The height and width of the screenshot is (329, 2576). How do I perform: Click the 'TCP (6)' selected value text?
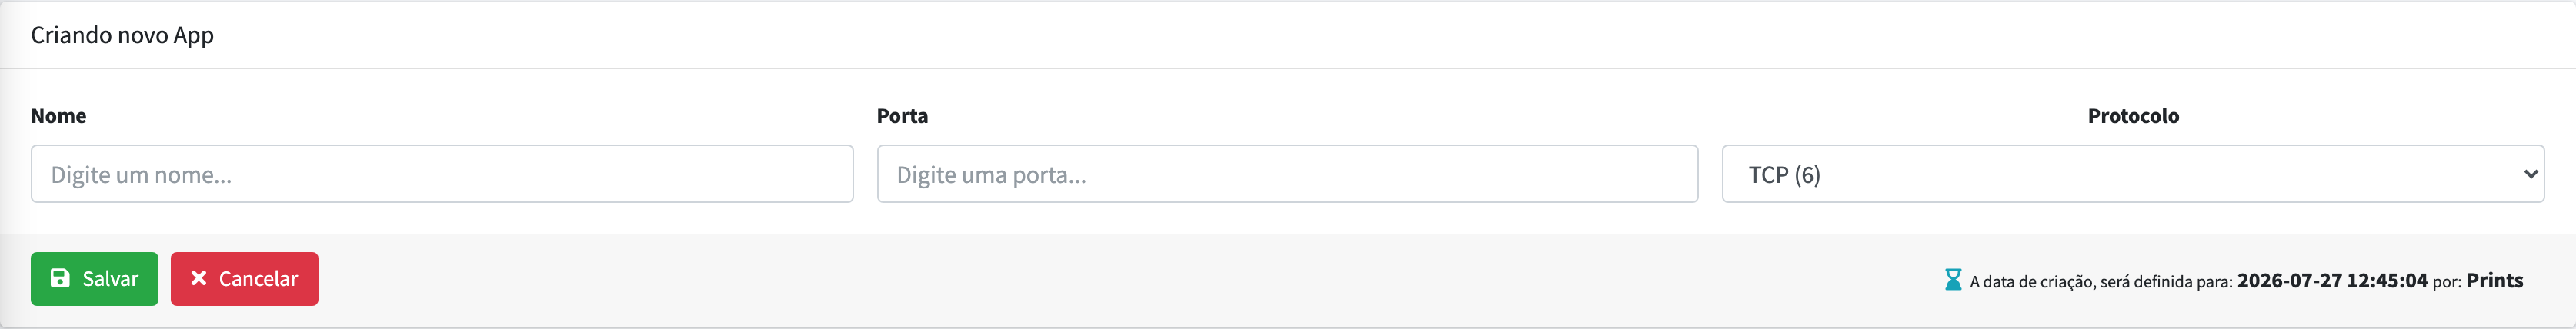click(1784, 175)
